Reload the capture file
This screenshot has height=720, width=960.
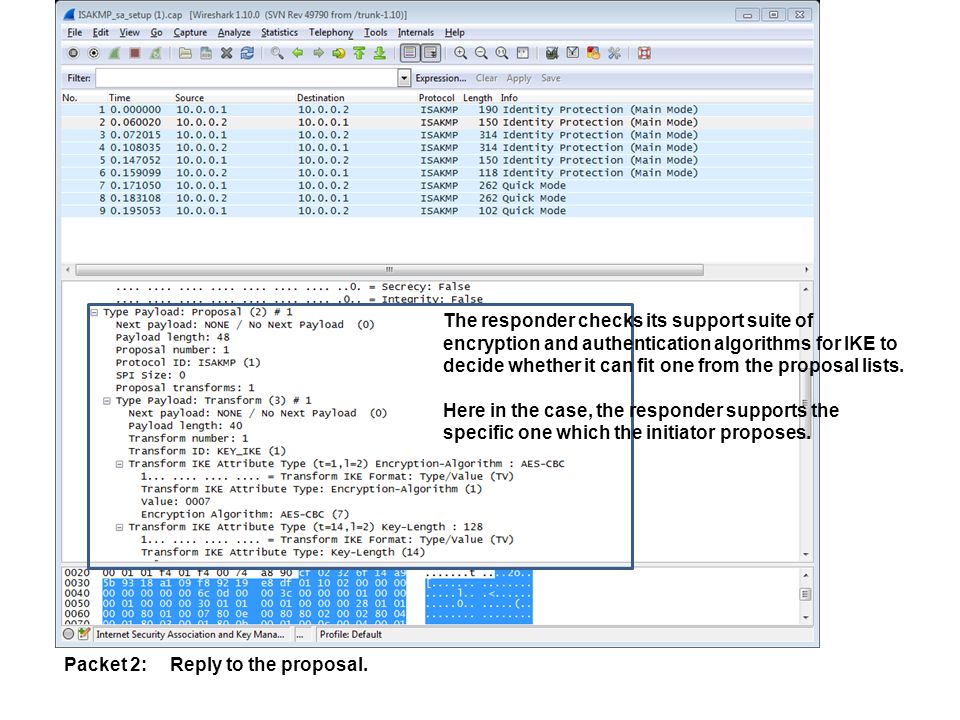(x=247, y=53)
